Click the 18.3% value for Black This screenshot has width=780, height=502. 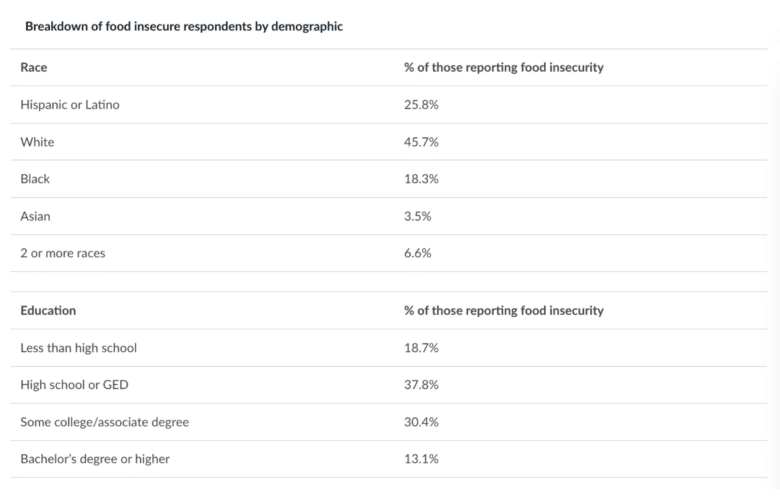(421, 179)
